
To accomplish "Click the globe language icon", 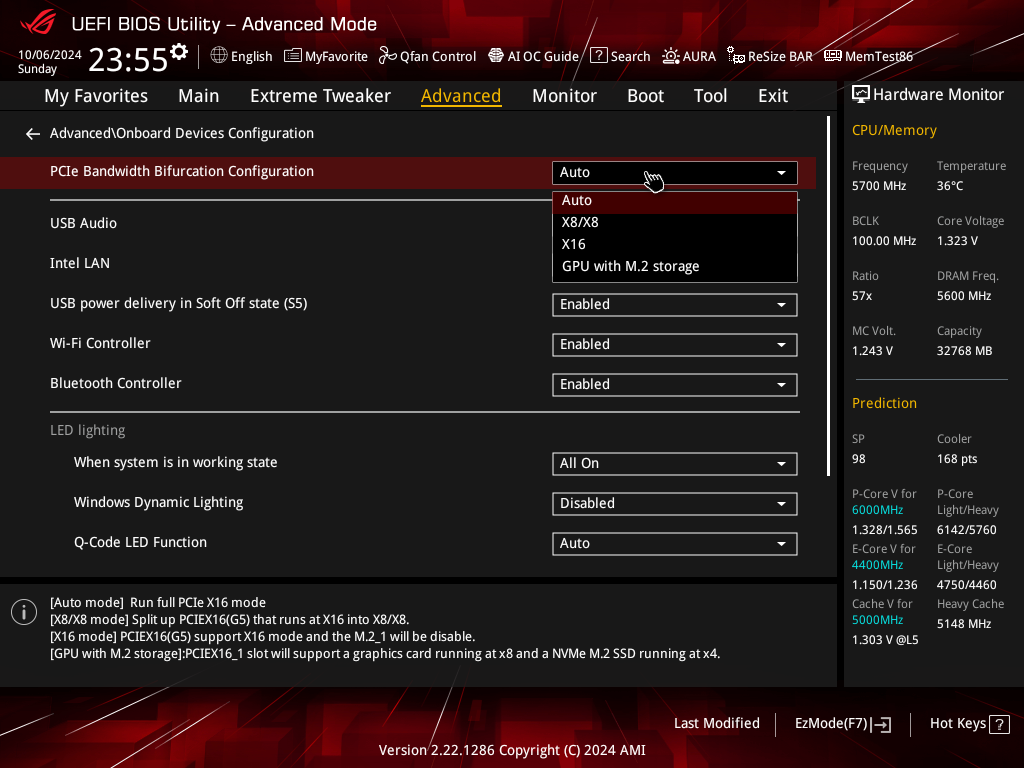I will pyautogui.click(x=219, y=56).
